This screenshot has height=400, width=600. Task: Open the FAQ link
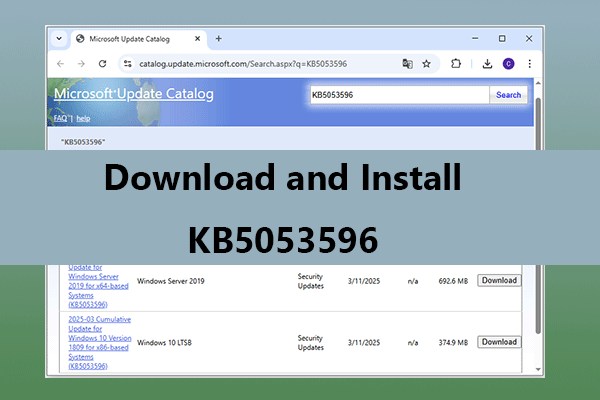tap(60, 118)
